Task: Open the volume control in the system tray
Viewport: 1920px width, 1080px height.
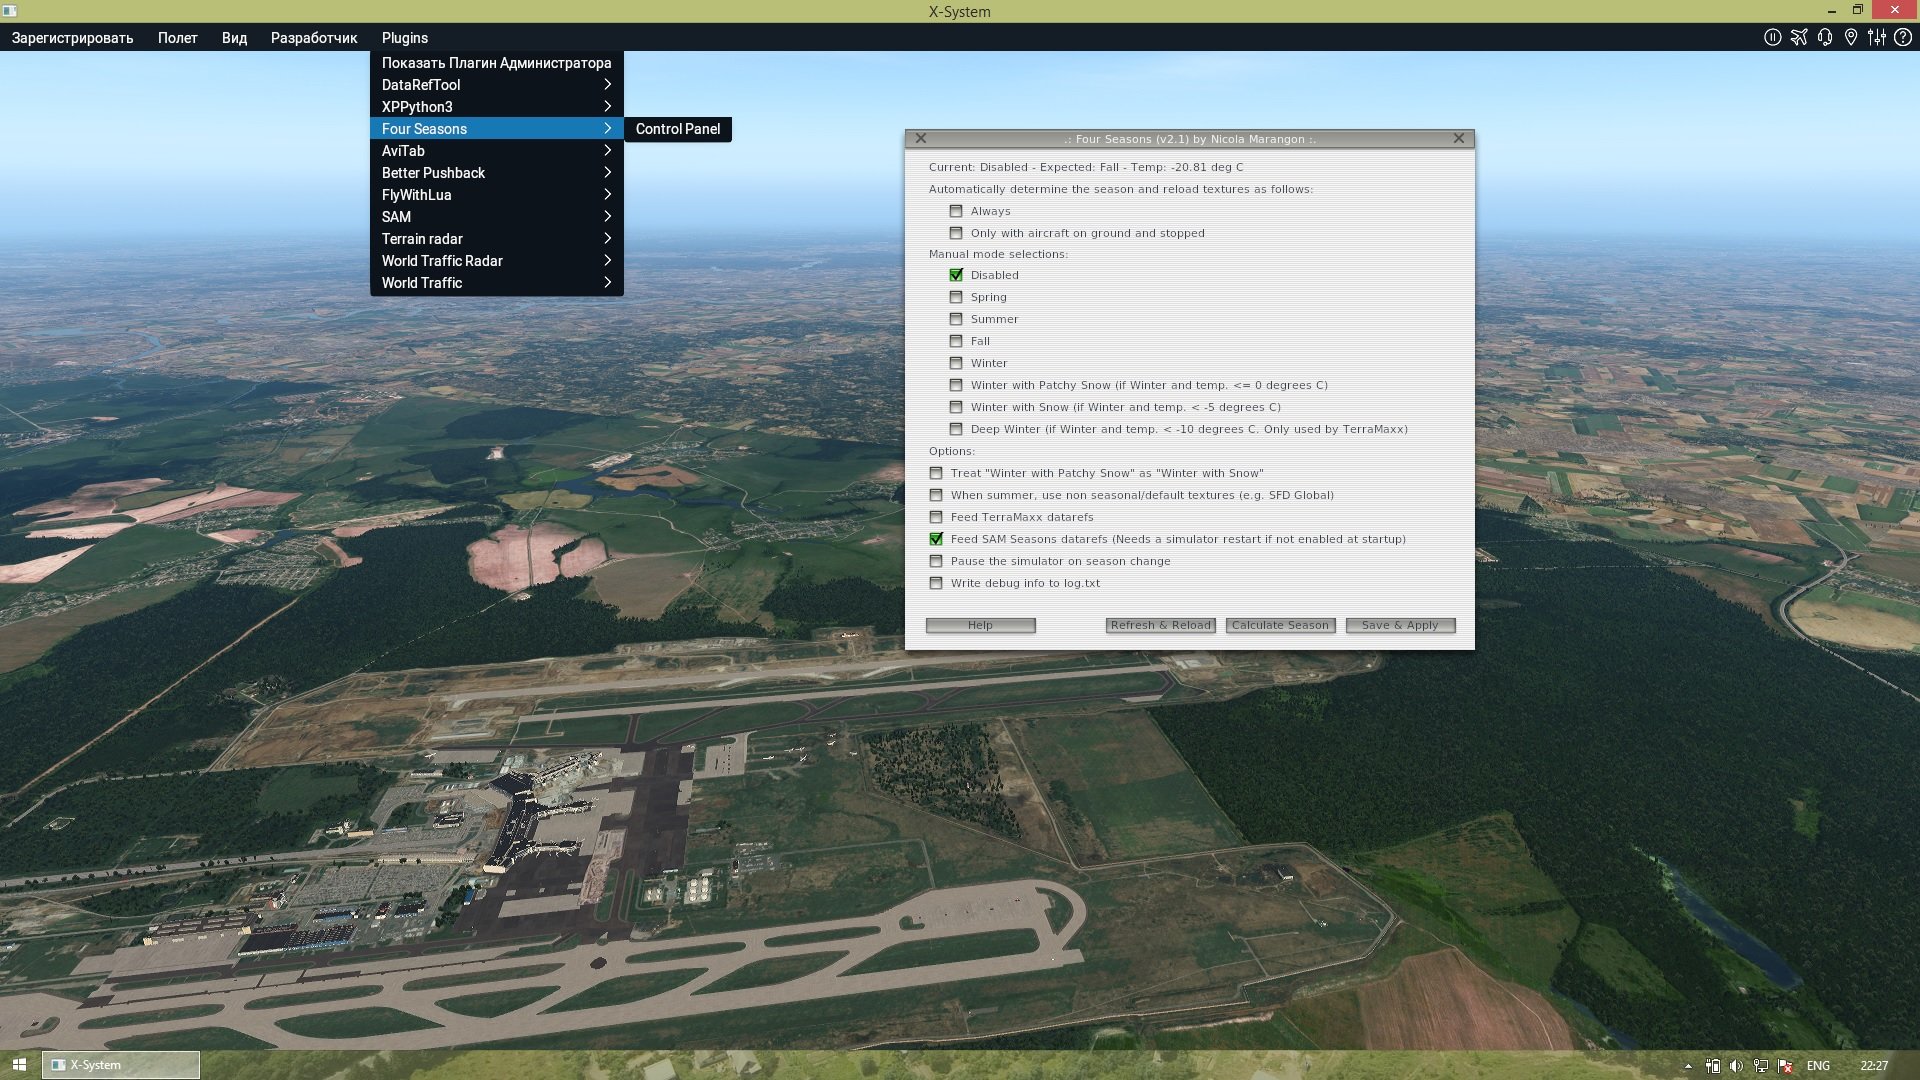Action: pyautogui.click(x=1736, y=1066)
